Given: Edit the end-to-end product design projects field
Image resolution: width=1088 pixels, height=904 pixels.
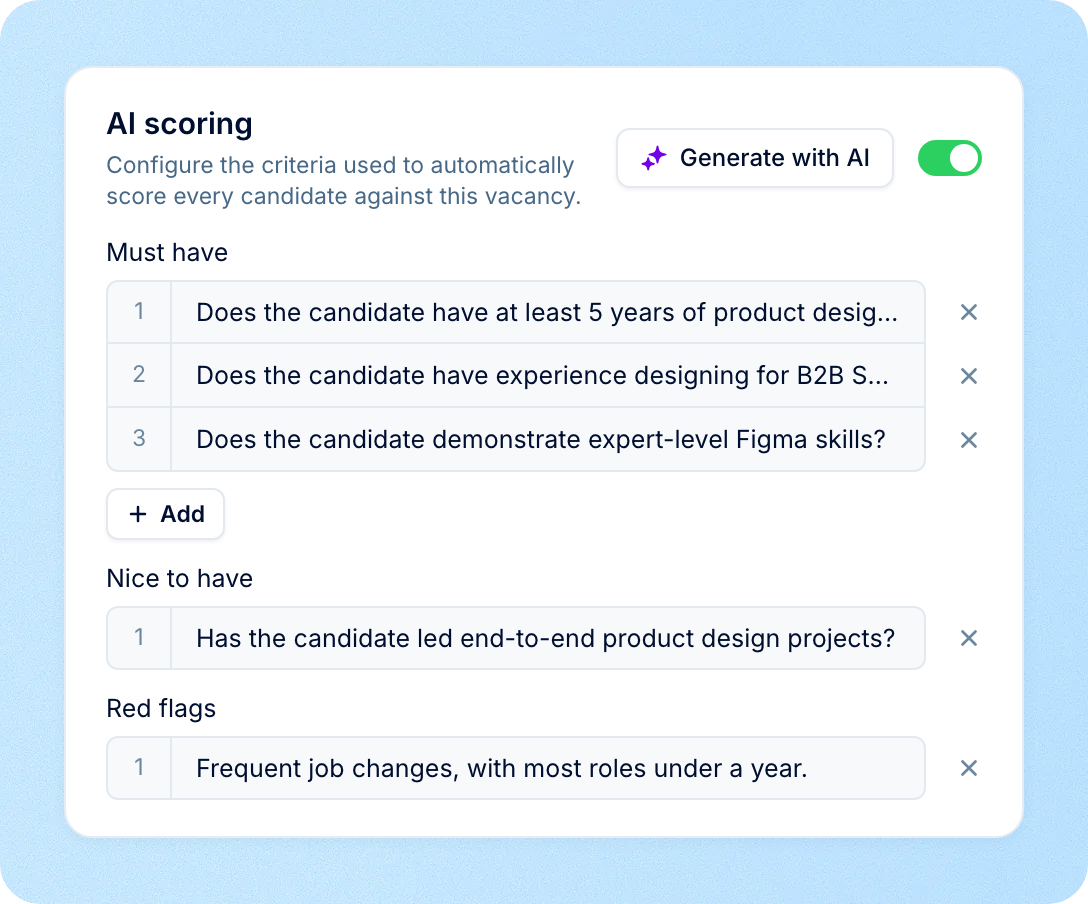Looking at the screenshot, I should (x=547, y=638).
